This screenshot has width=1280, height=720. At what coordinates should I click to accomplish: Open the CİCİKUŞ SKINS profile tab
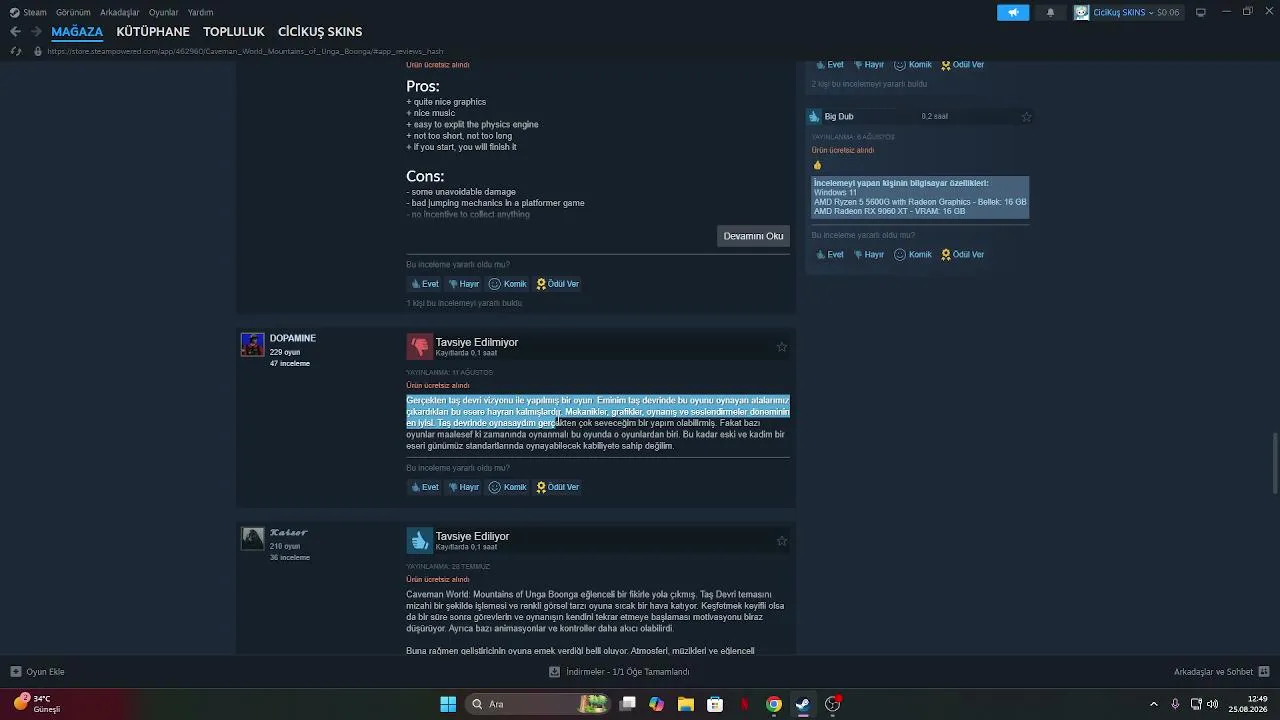(x=320, y=31)
